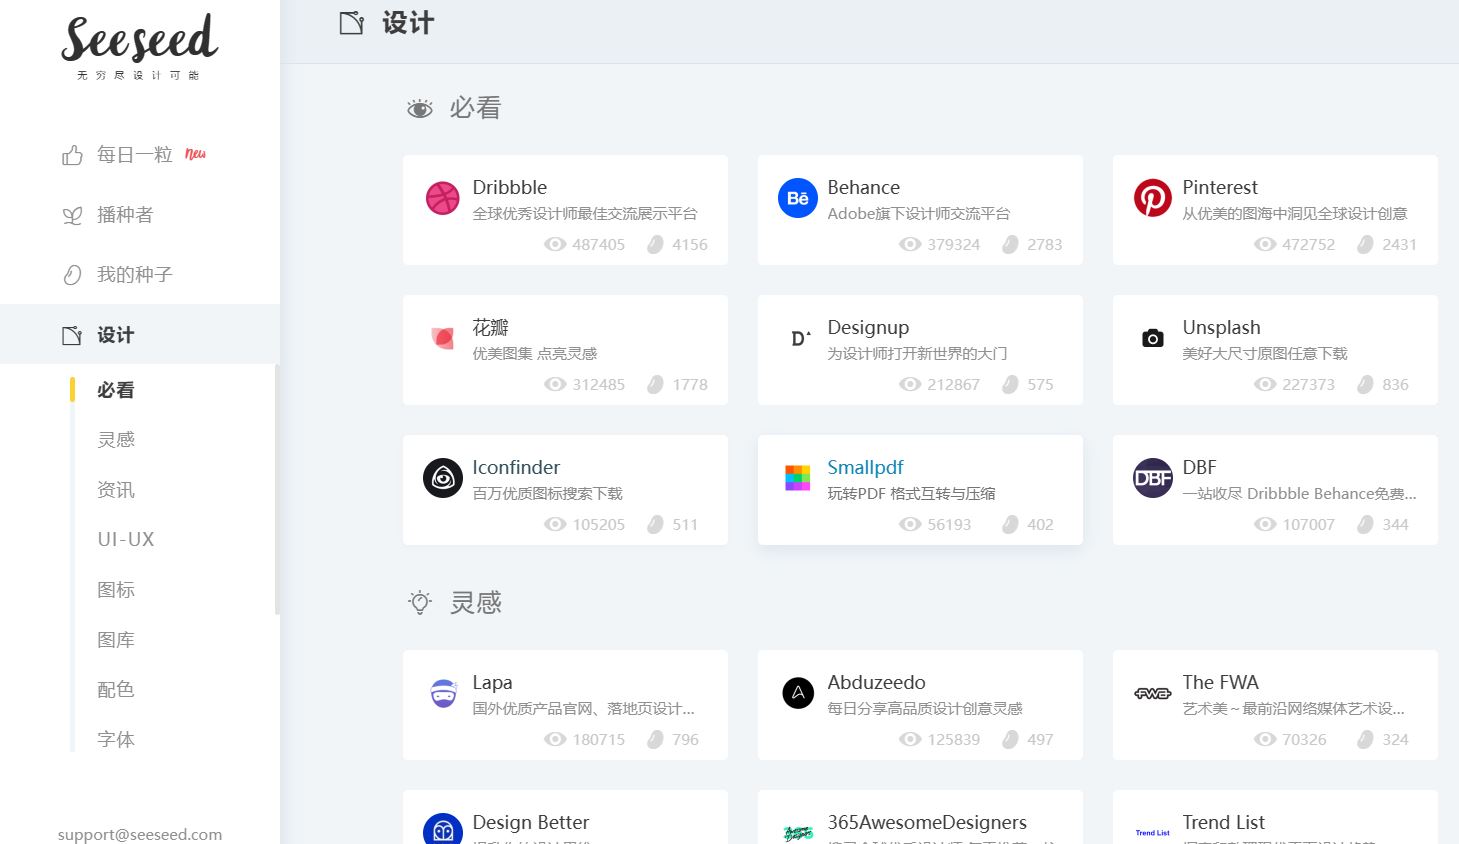
Task: Jump to the 配色 subcategory
Action: 116,690
